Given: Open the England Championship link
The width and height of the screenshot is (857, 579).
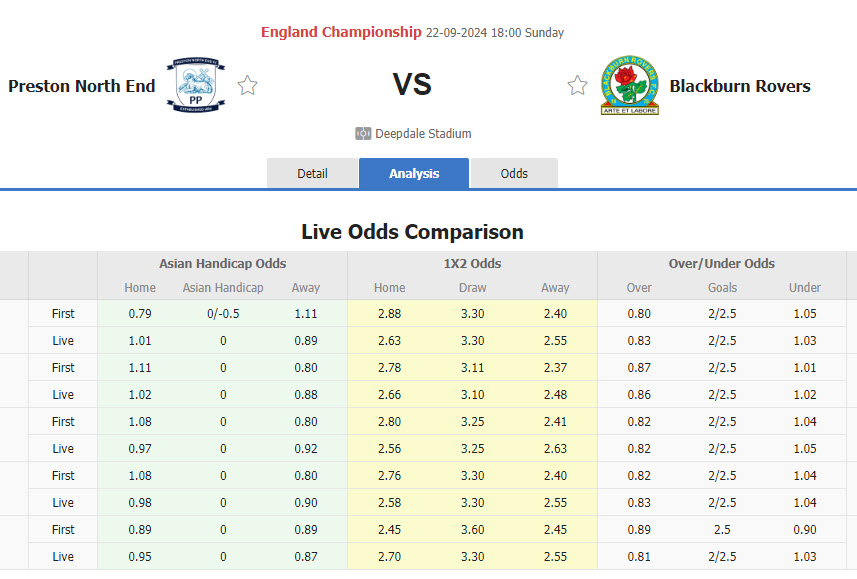Looking at the screenshot, I should (340, 32).
